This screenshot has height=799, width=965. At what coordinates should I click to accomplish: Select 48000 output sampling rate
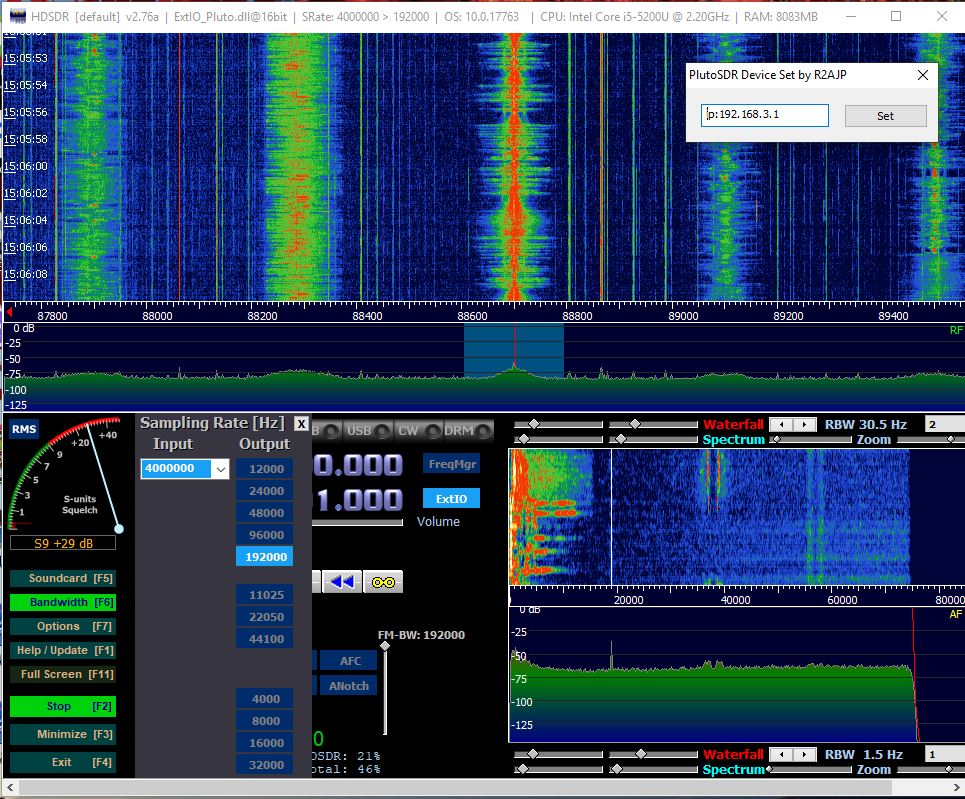point(265,513)
